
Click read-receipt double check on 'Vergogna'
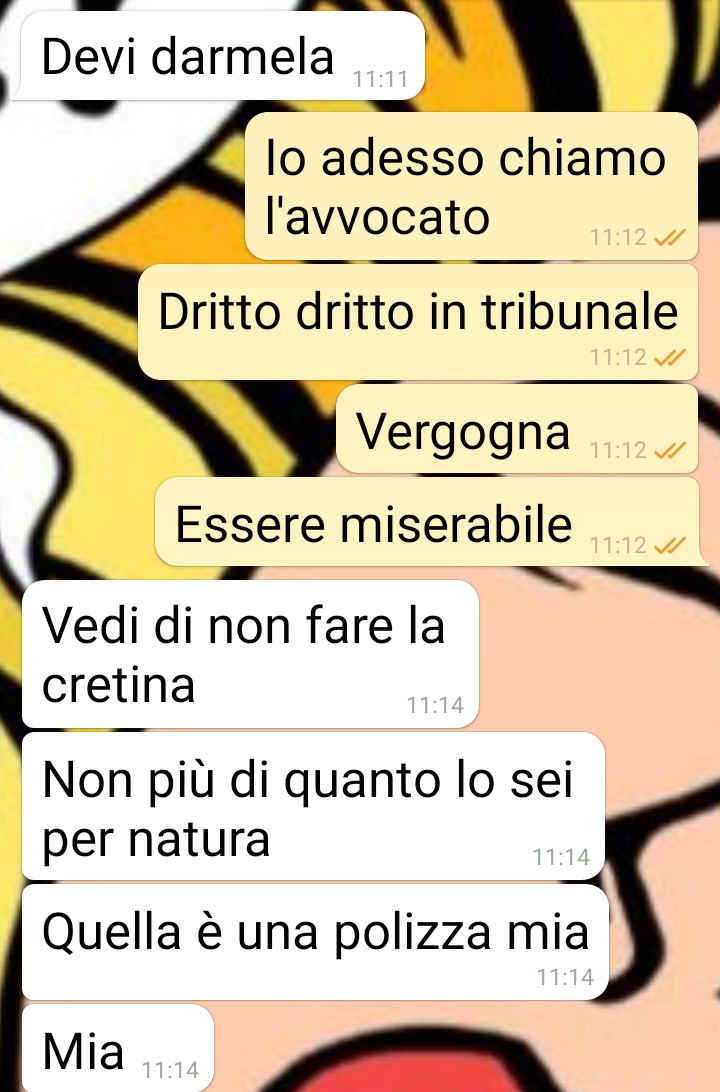[670, 451]
